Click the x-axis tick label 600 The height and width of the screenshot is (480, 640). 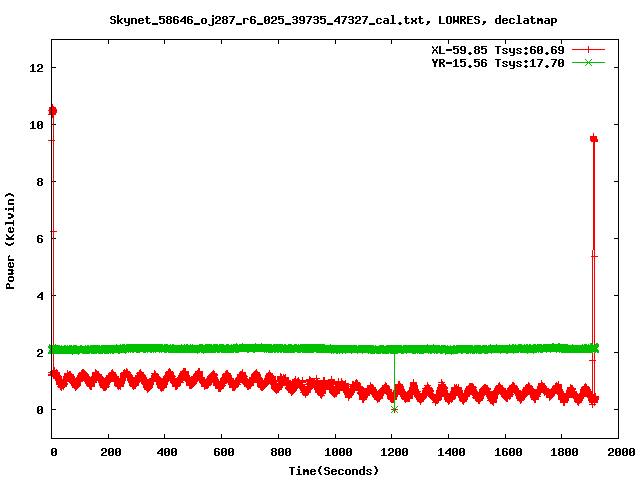pos(223,452)
